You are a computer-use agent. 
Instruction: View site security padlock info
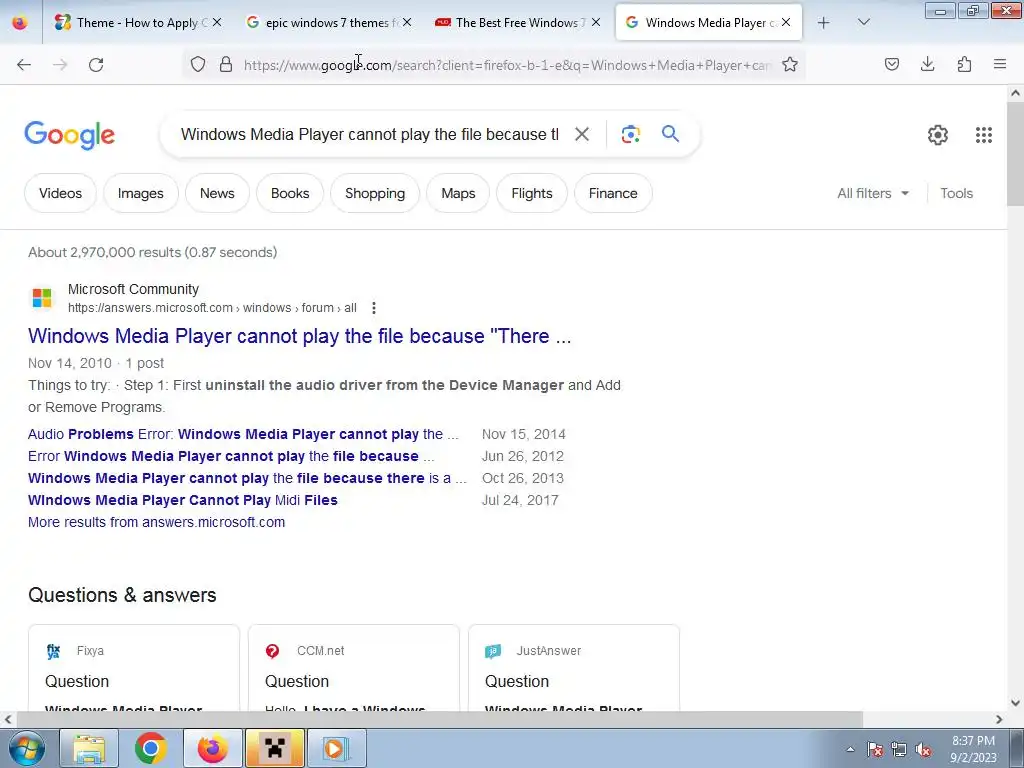pos(226,64)
